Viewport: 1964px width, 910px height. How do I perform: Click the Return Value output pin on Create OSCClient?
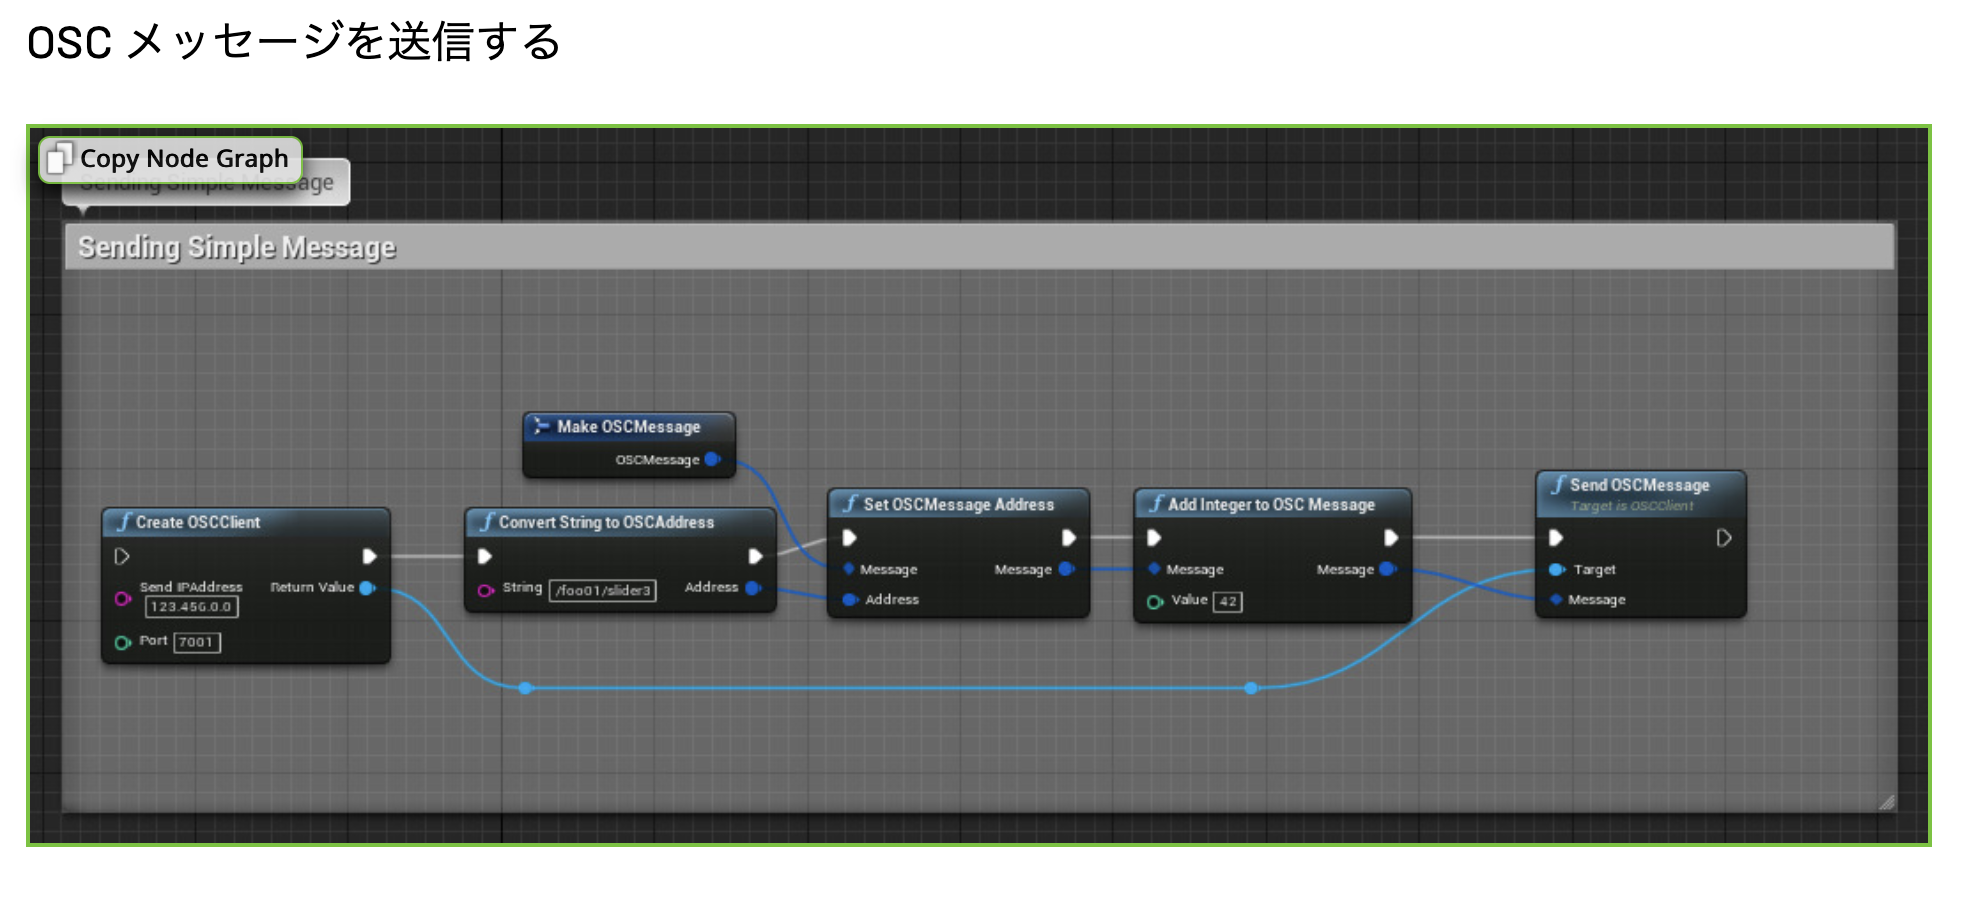[x=368, y=588]
